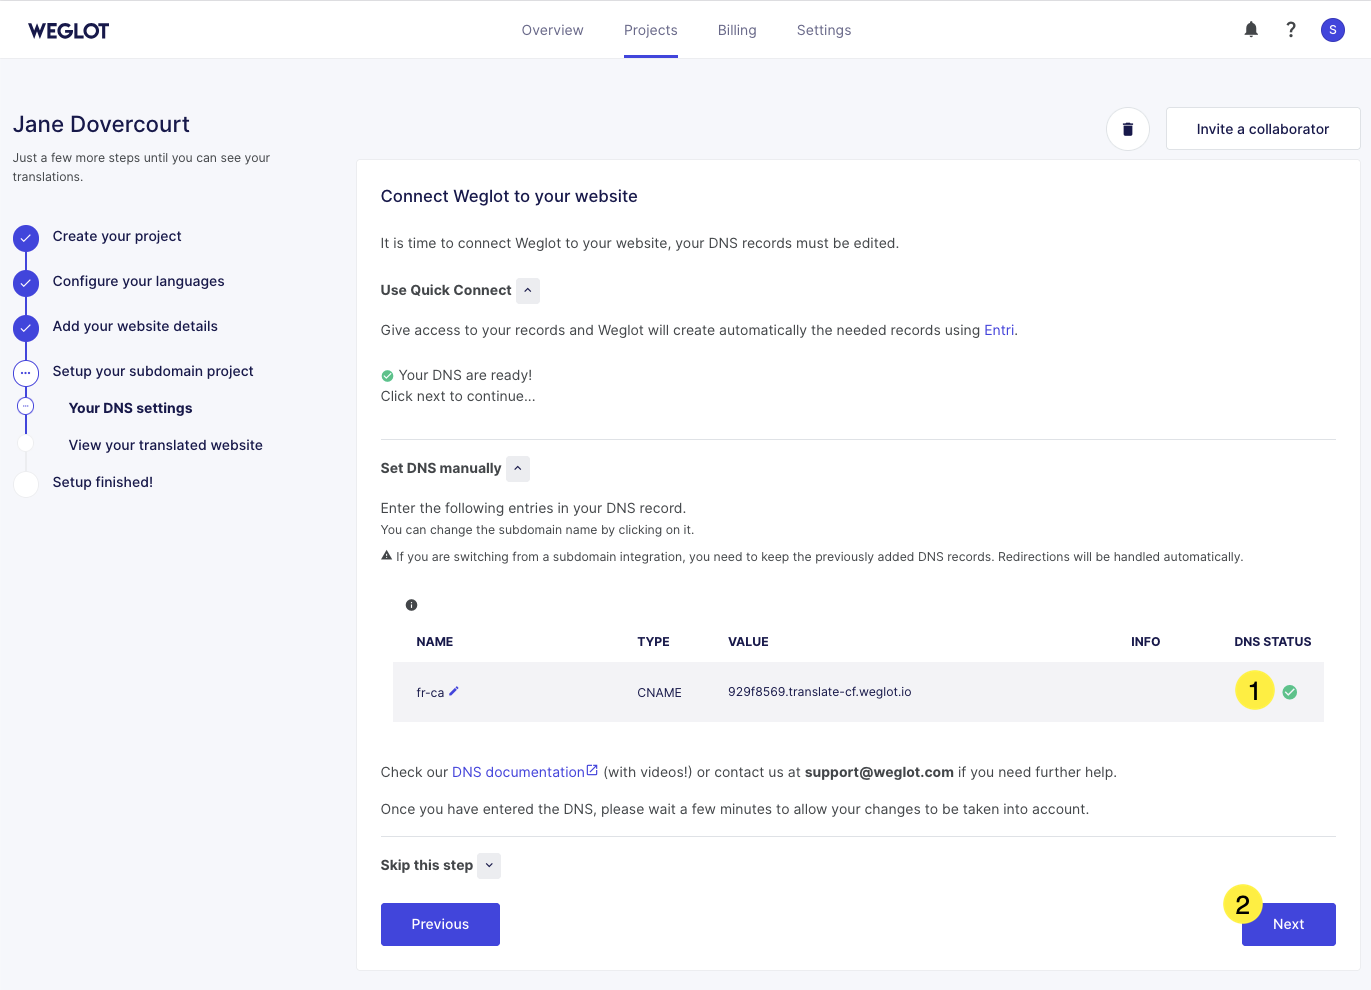Click Invite a collaborator button
Viewport: 1371px width, 990px height.
[x=1263, y=129]
